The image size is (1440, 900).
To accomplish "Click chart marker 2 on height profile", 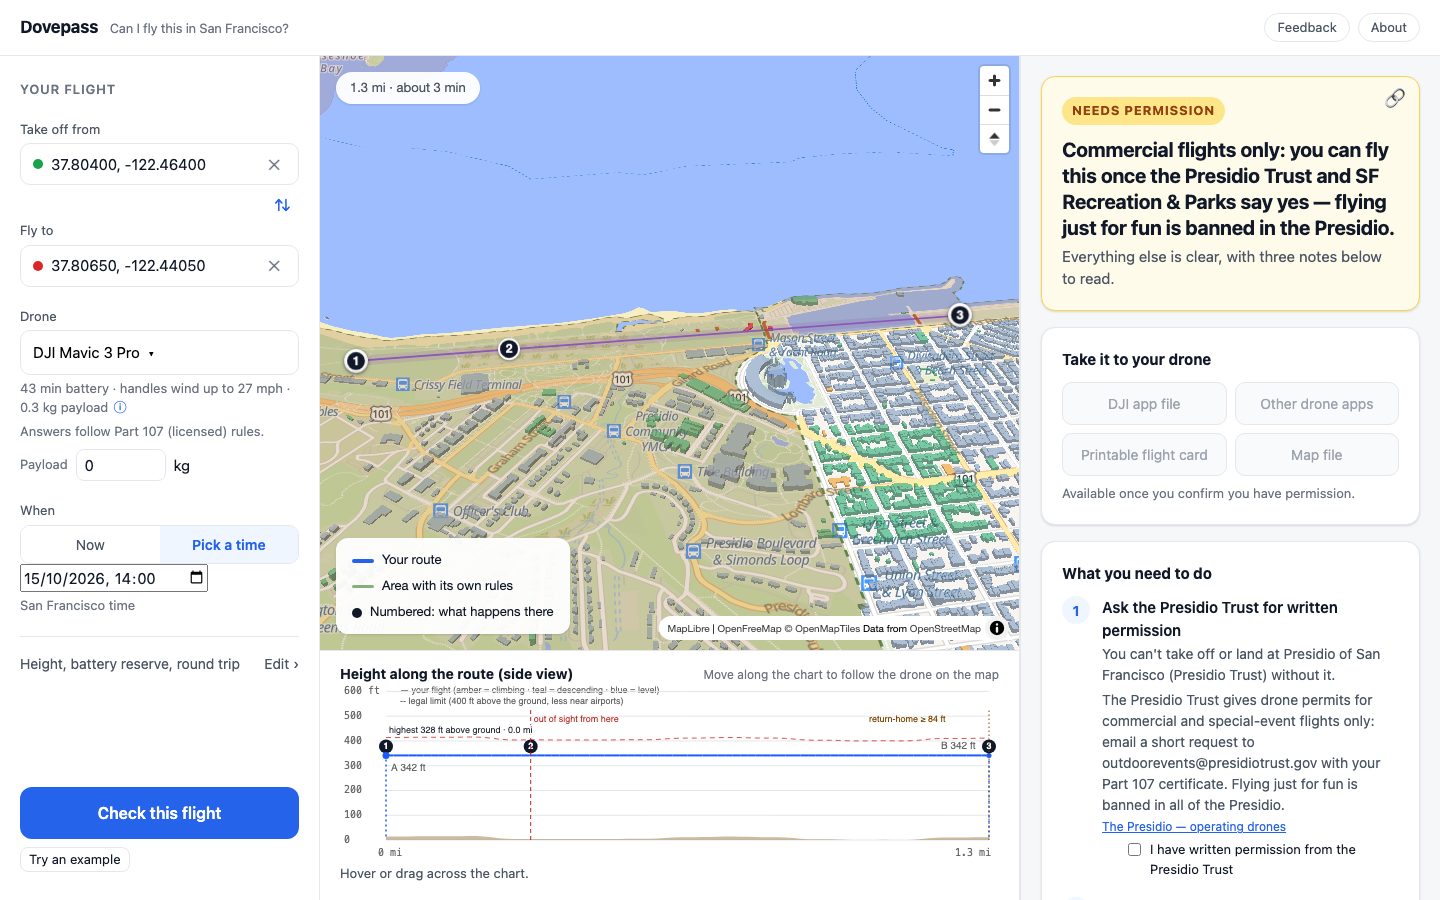I will click(531, 746).
